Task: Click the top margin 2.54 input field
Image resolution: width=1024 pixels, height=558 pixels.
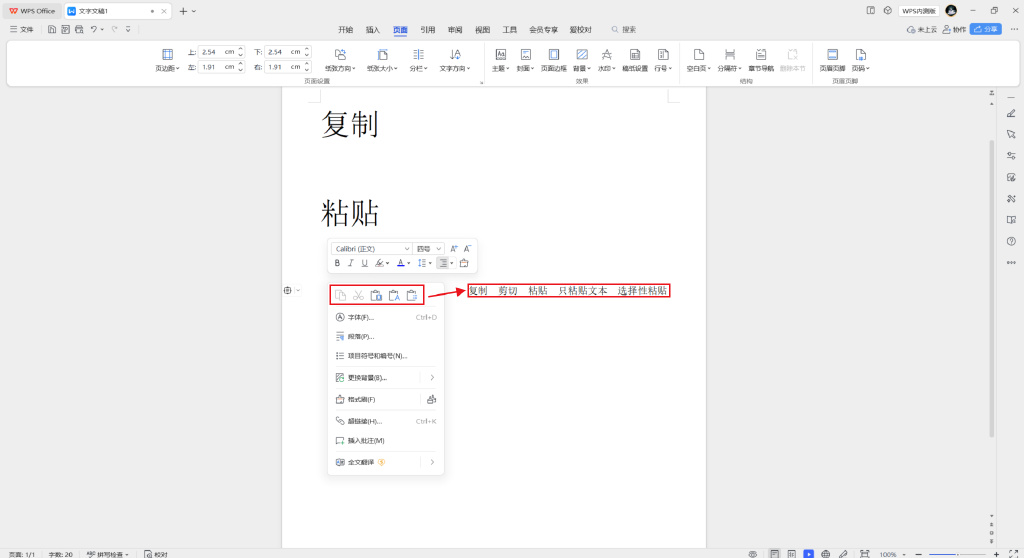Action: coord(217,52)
